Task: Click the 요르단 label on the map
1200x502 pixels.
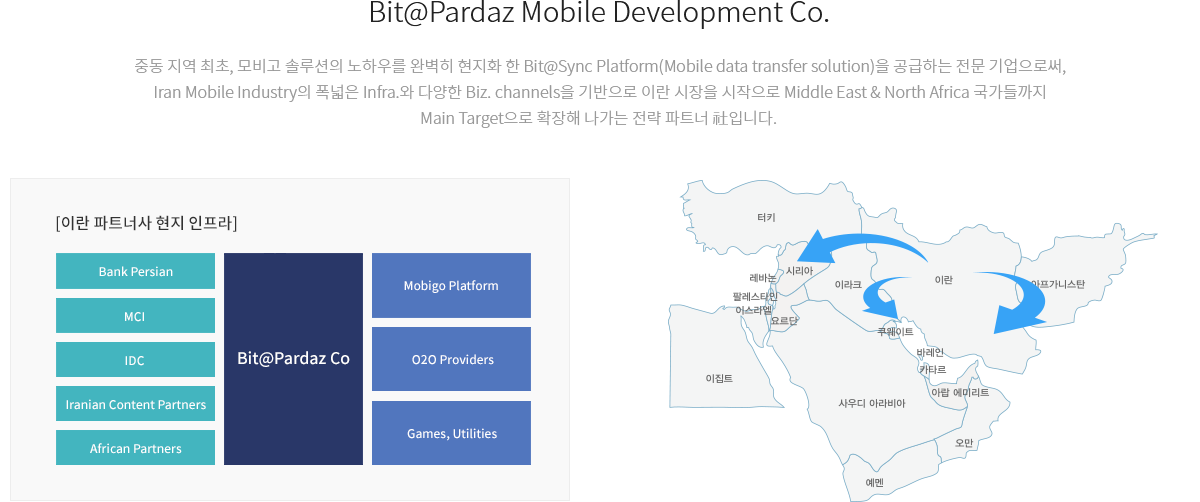Action: (784, 321)
